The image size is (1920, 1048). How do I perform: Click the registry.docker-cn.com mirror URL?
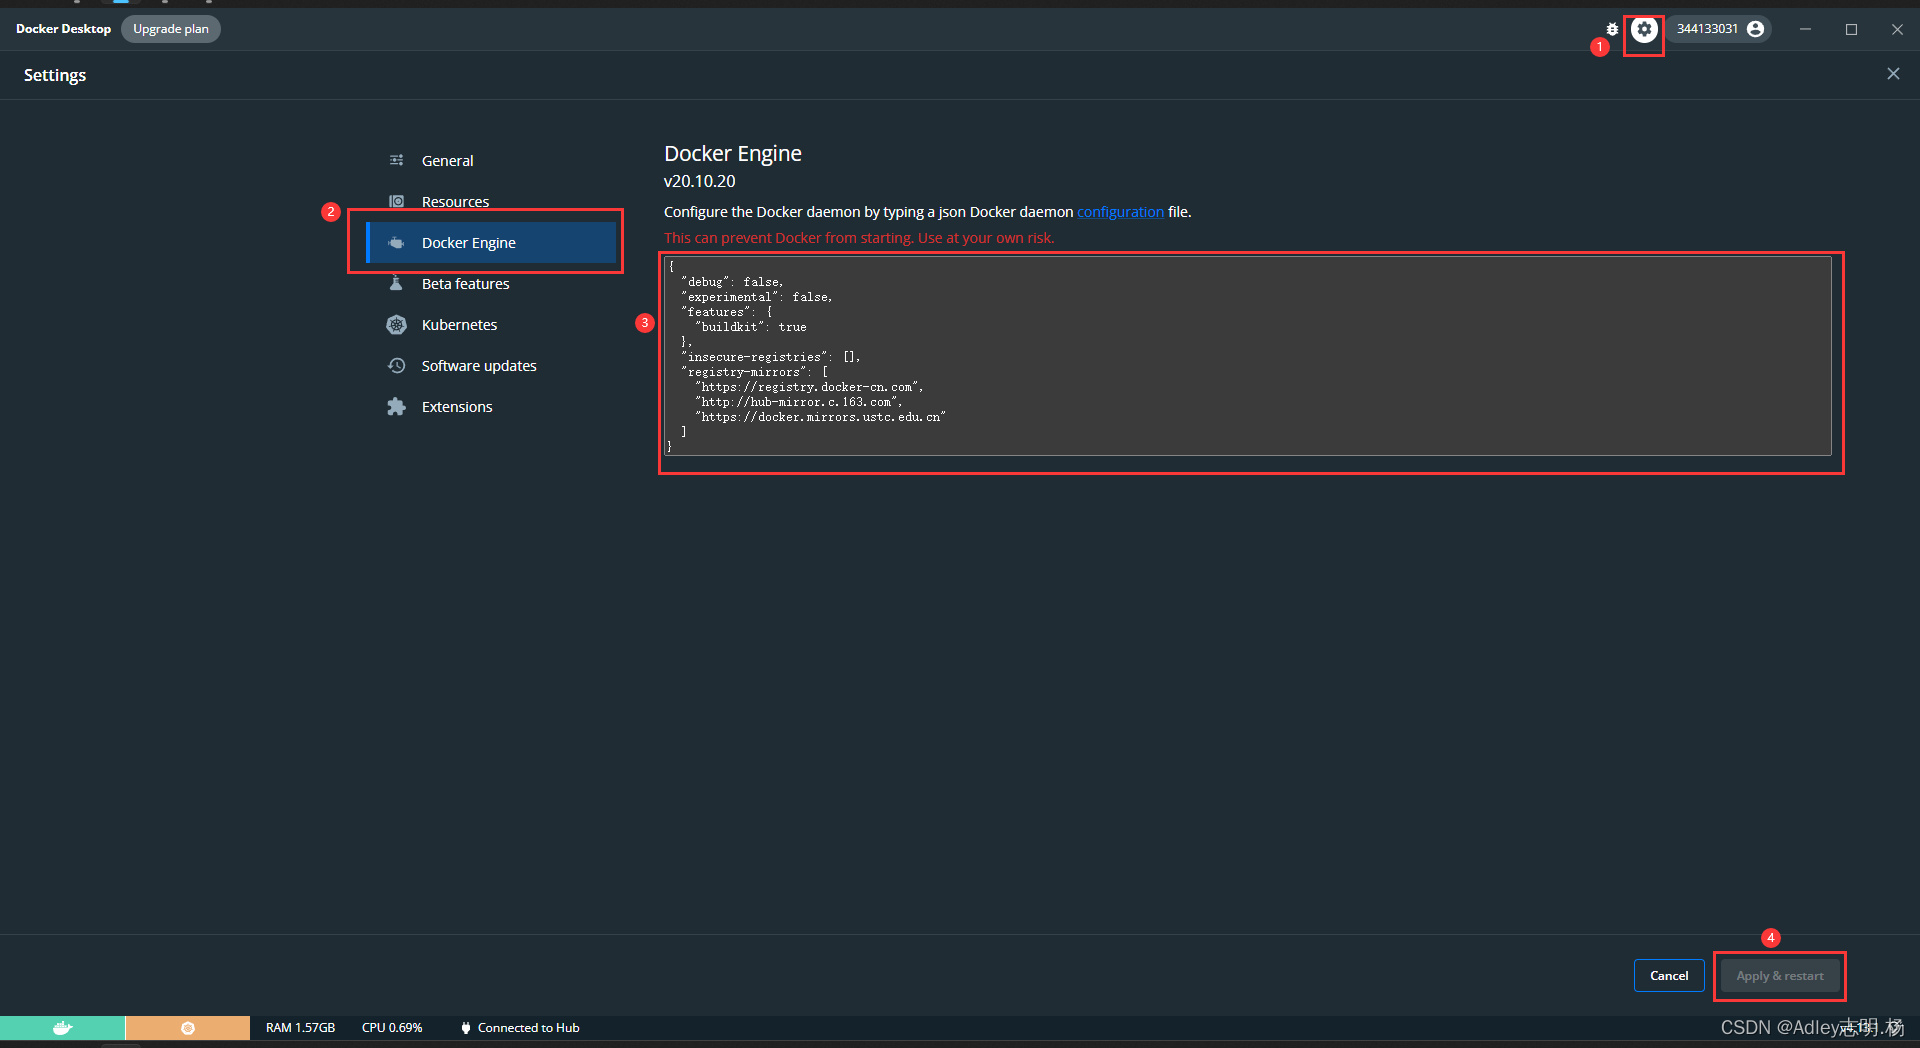point(809,387)
